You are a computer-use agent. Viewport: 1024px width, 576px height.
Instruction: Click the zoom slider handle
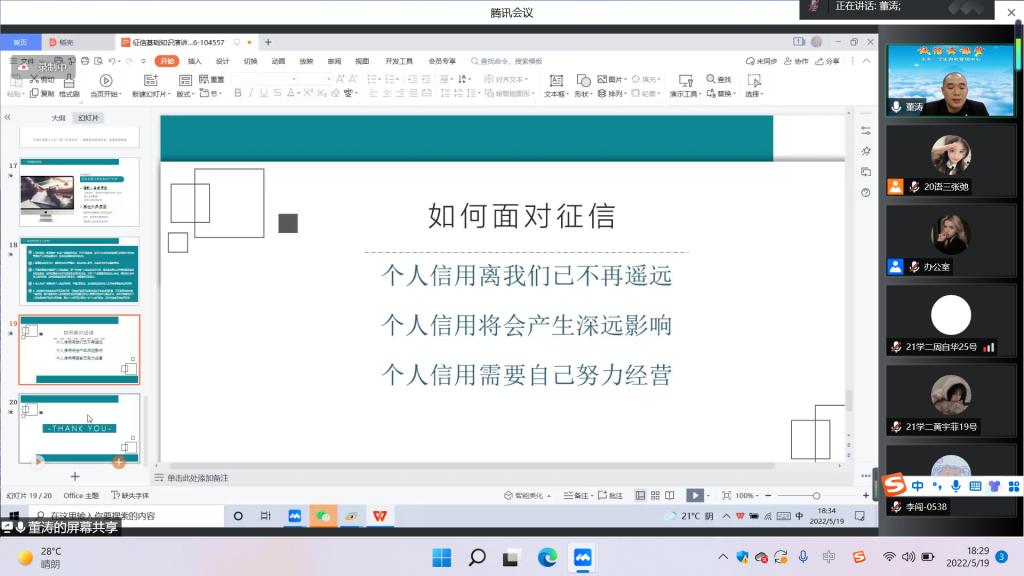click(x=816, y=496)
